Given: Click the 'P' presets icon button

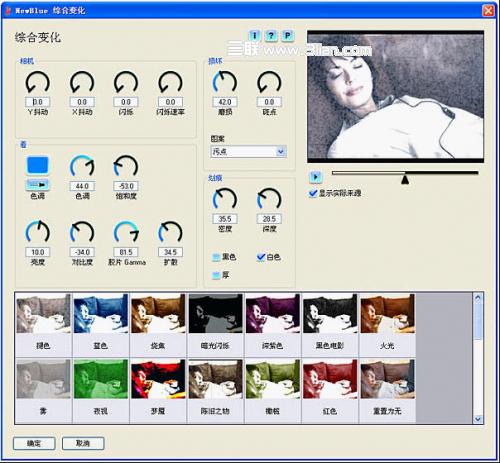Looking at the screenshot, I should point(287,35).
